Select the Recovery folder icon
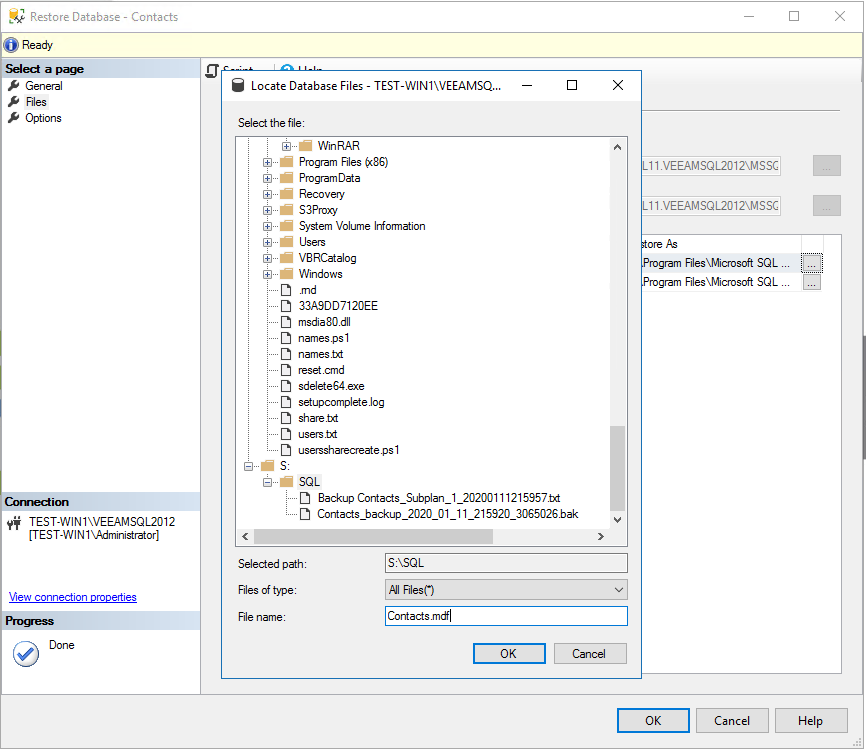Screen dimensions: 866x751 point(287,194)
